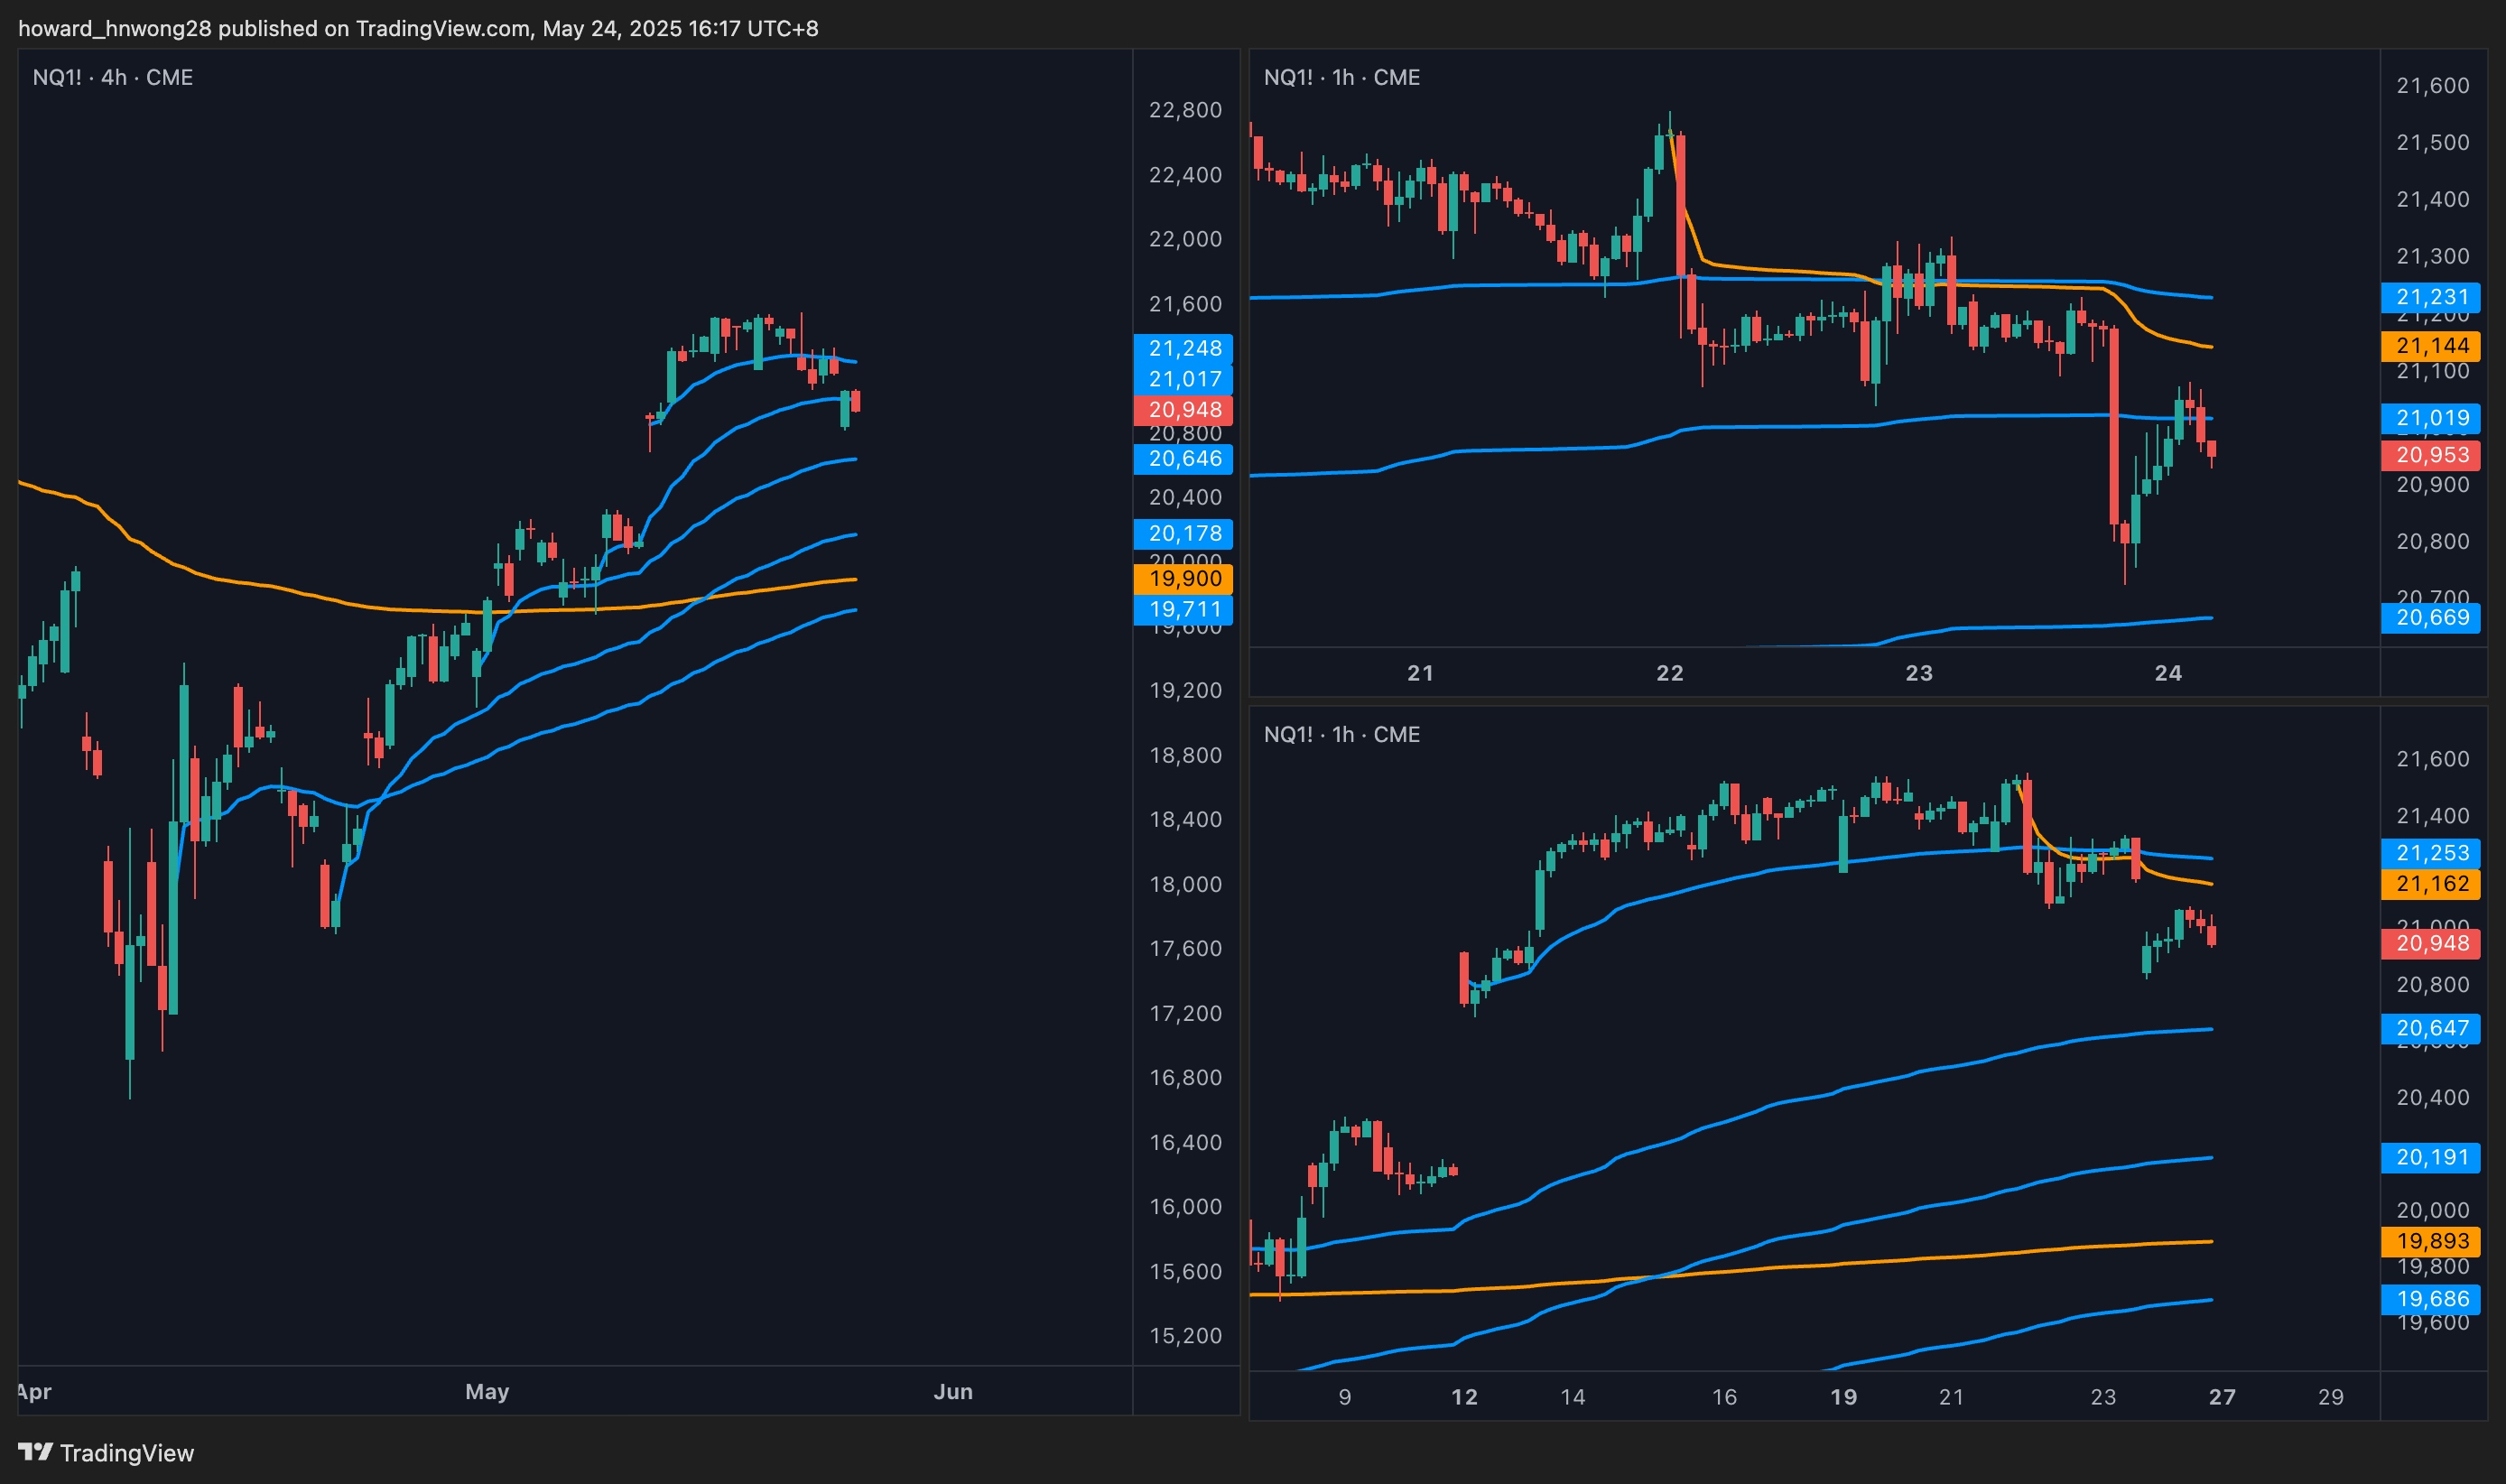Click the TradingView.com publisher header text
2506x1484 pixels.
[417, 28]
